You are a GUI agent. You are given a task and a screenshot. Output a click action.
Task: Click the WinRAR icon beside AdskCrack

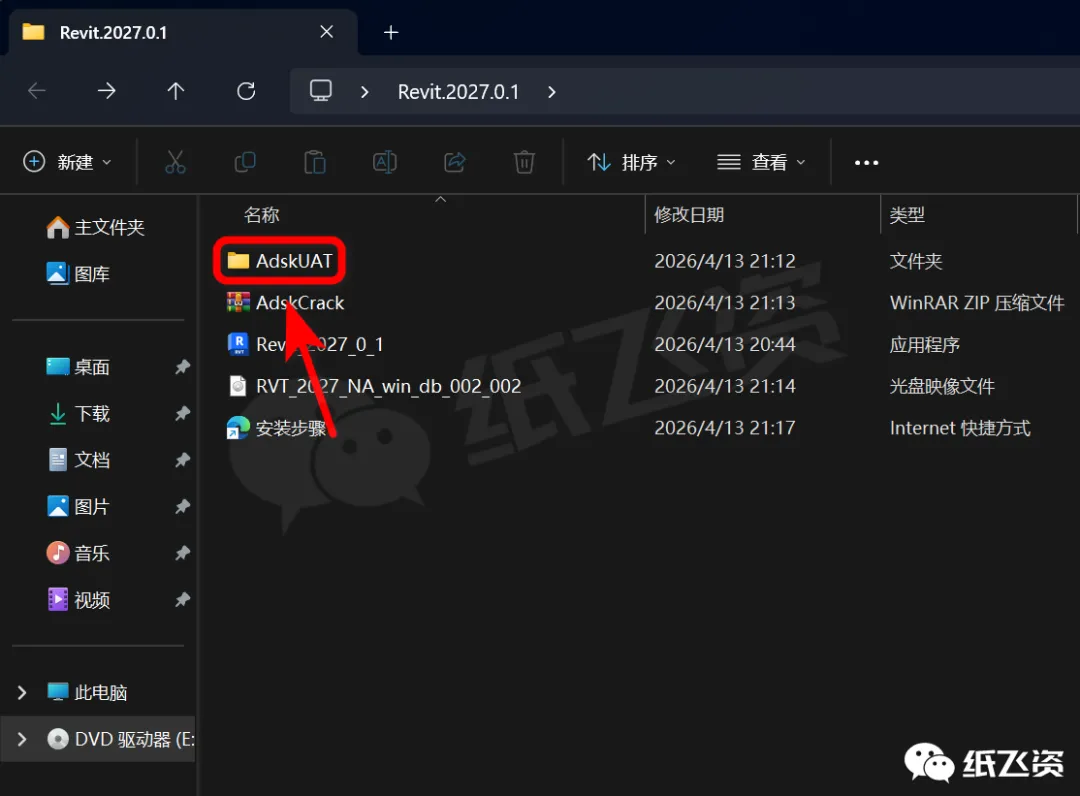[x=238, y=302]
